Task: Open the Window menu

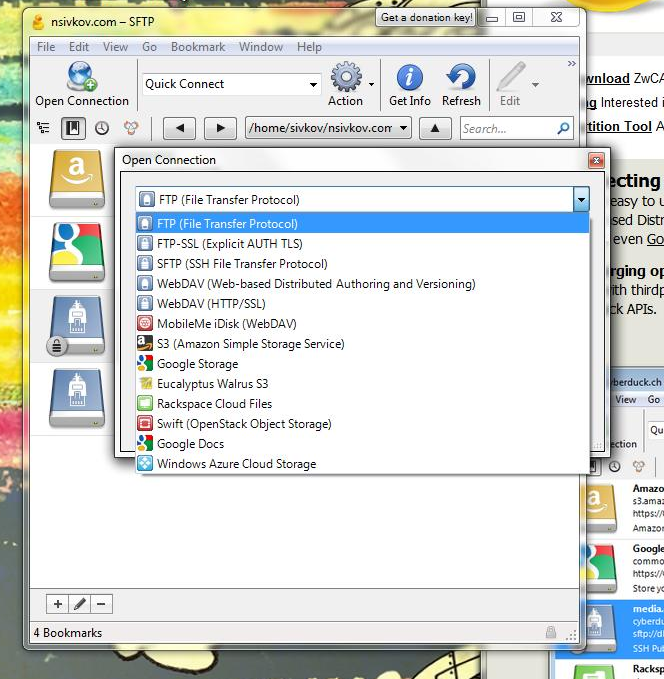Action: click(x=261, y=47)
